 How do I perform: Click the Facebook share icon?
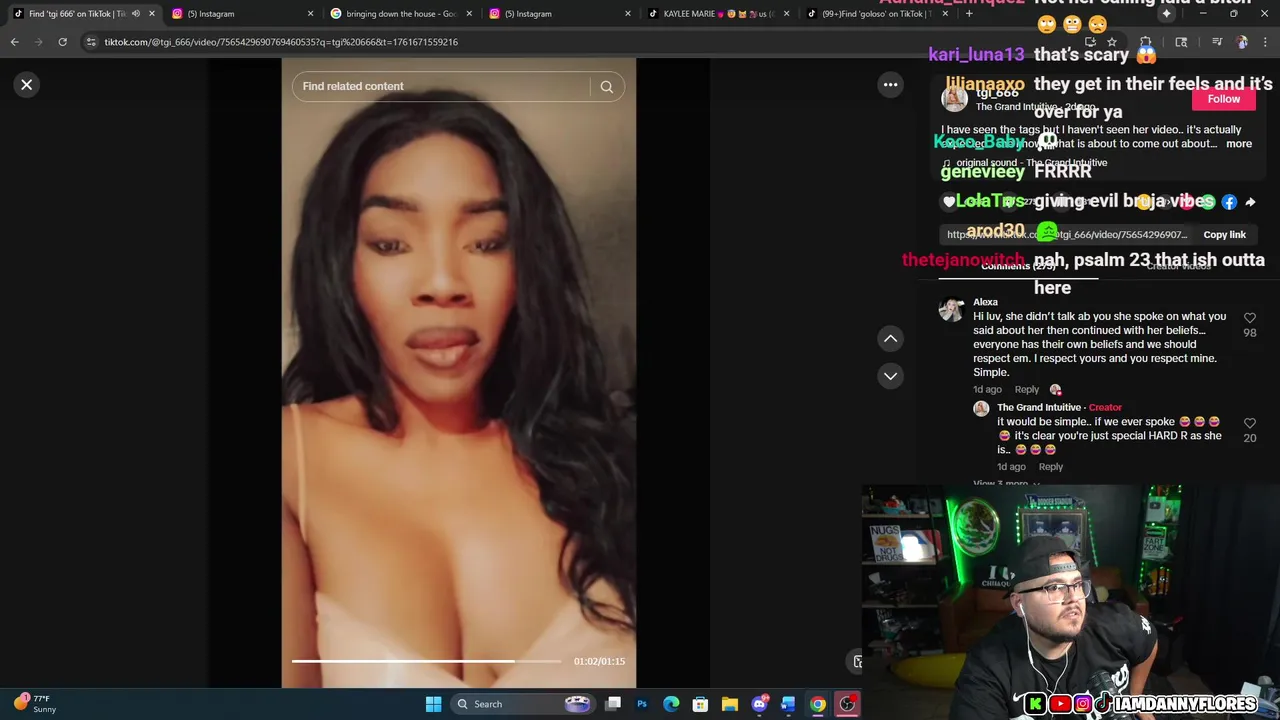[x=1229, y=202]
